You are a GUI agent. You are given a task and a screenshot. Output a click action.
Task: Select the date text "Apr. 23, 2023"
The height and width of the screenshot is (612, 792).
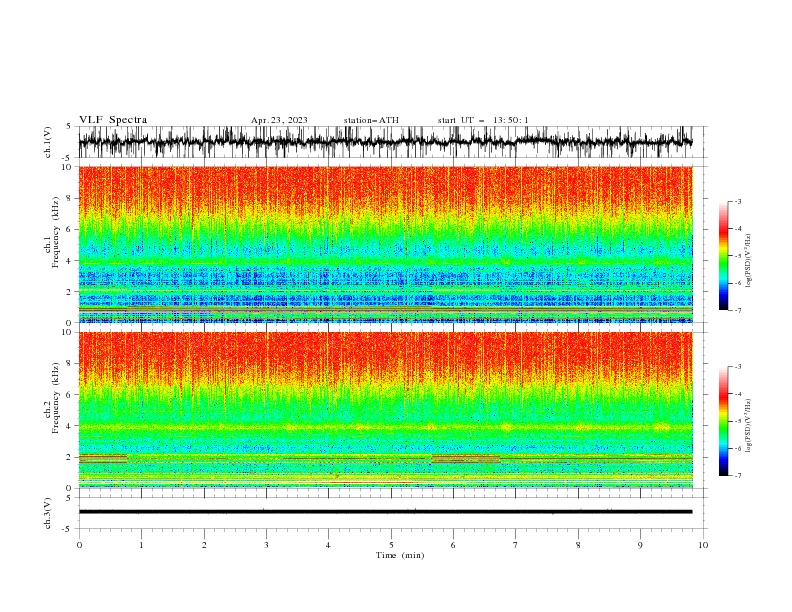tap(279, 120)
